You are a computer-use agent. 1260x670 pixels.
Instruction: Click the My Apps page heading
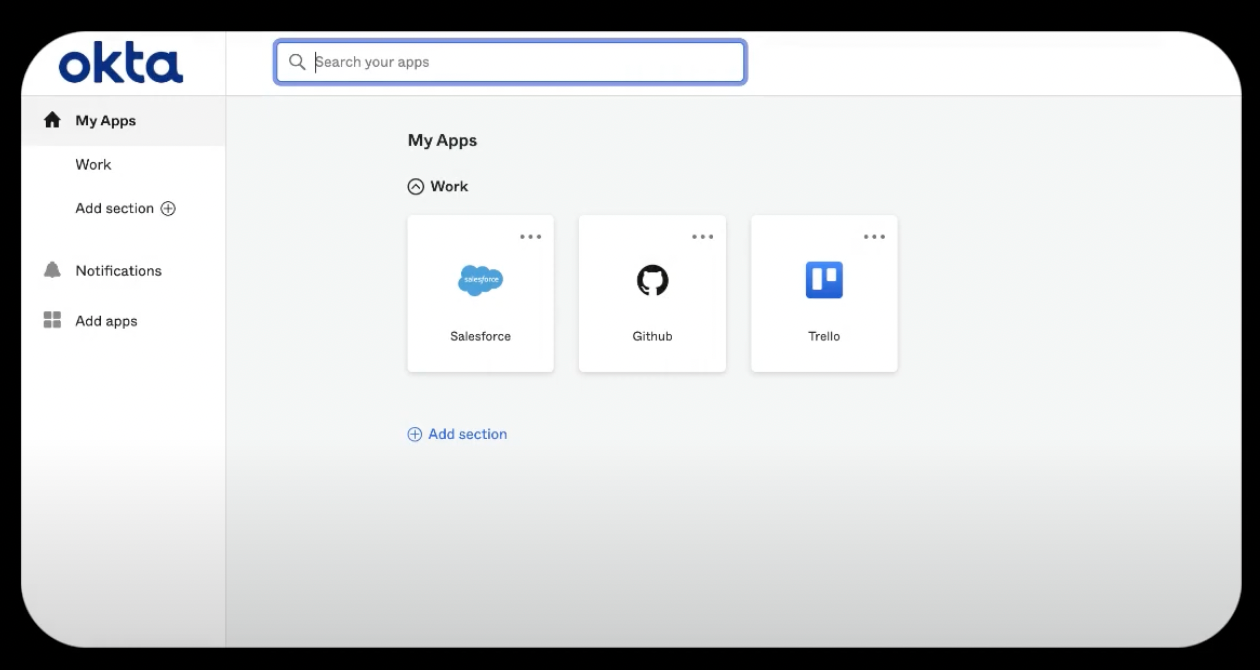[x=442, y=141]
